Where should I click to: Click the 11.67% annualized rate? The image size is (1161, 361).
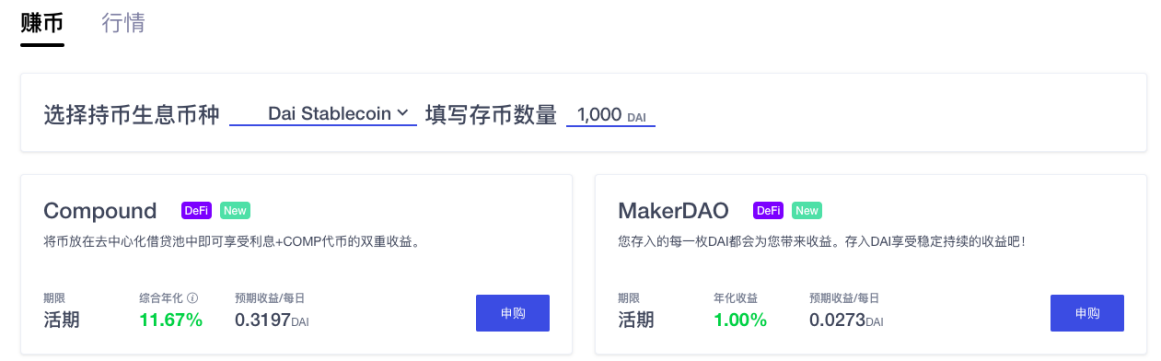(171, 320)
